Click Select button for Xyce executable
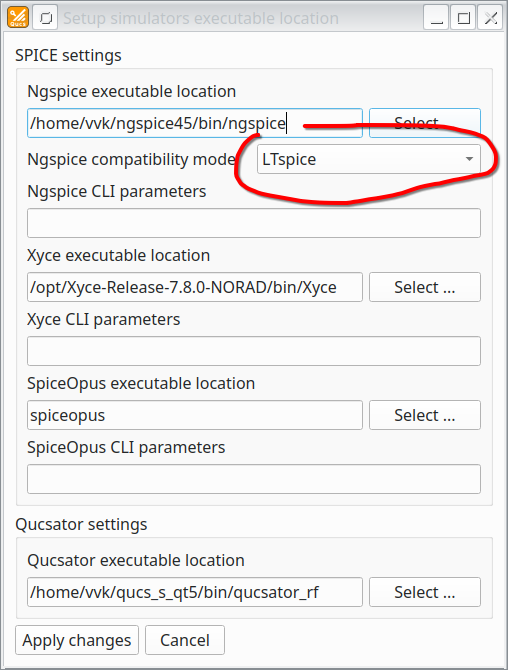The height and width of the screenshot is (670, 508). click(425, 287)
